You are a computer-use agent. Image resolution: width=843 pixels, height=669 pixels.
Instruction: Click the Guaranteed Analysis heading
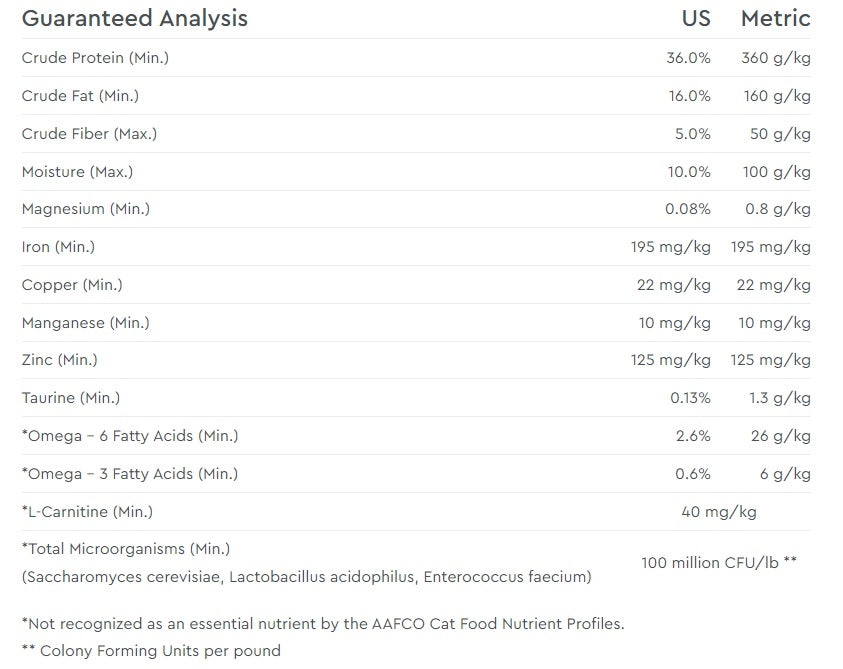[x=134, y=18]
